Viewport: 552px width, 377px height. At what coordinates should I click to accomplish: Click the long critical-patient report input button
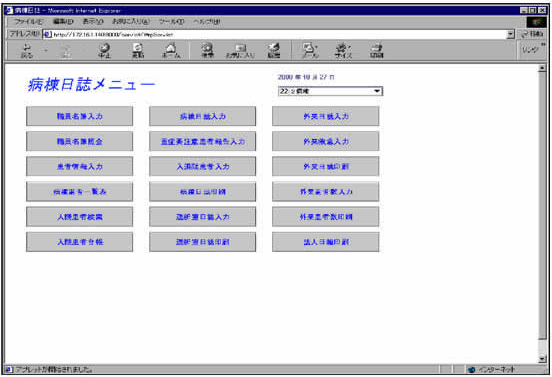tap(202, 142)
